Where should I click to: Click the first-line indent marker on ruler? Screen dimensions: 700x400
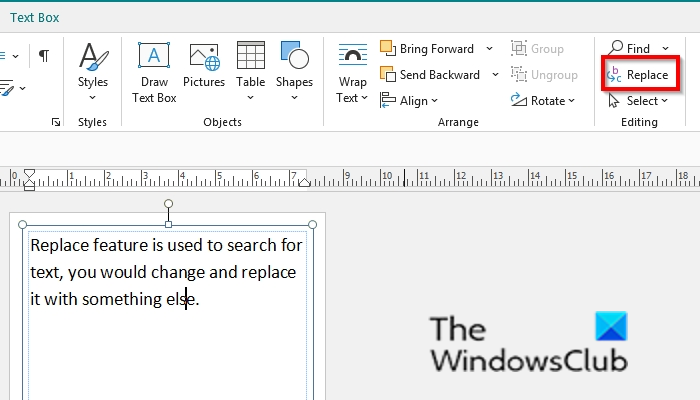29,173
